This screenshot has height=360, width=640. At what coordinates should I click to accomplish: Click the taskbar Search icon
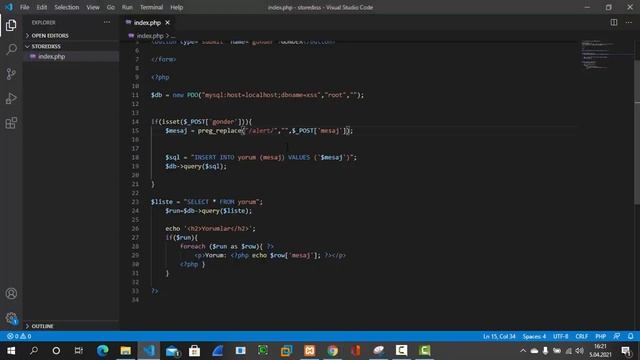point(34,351)
